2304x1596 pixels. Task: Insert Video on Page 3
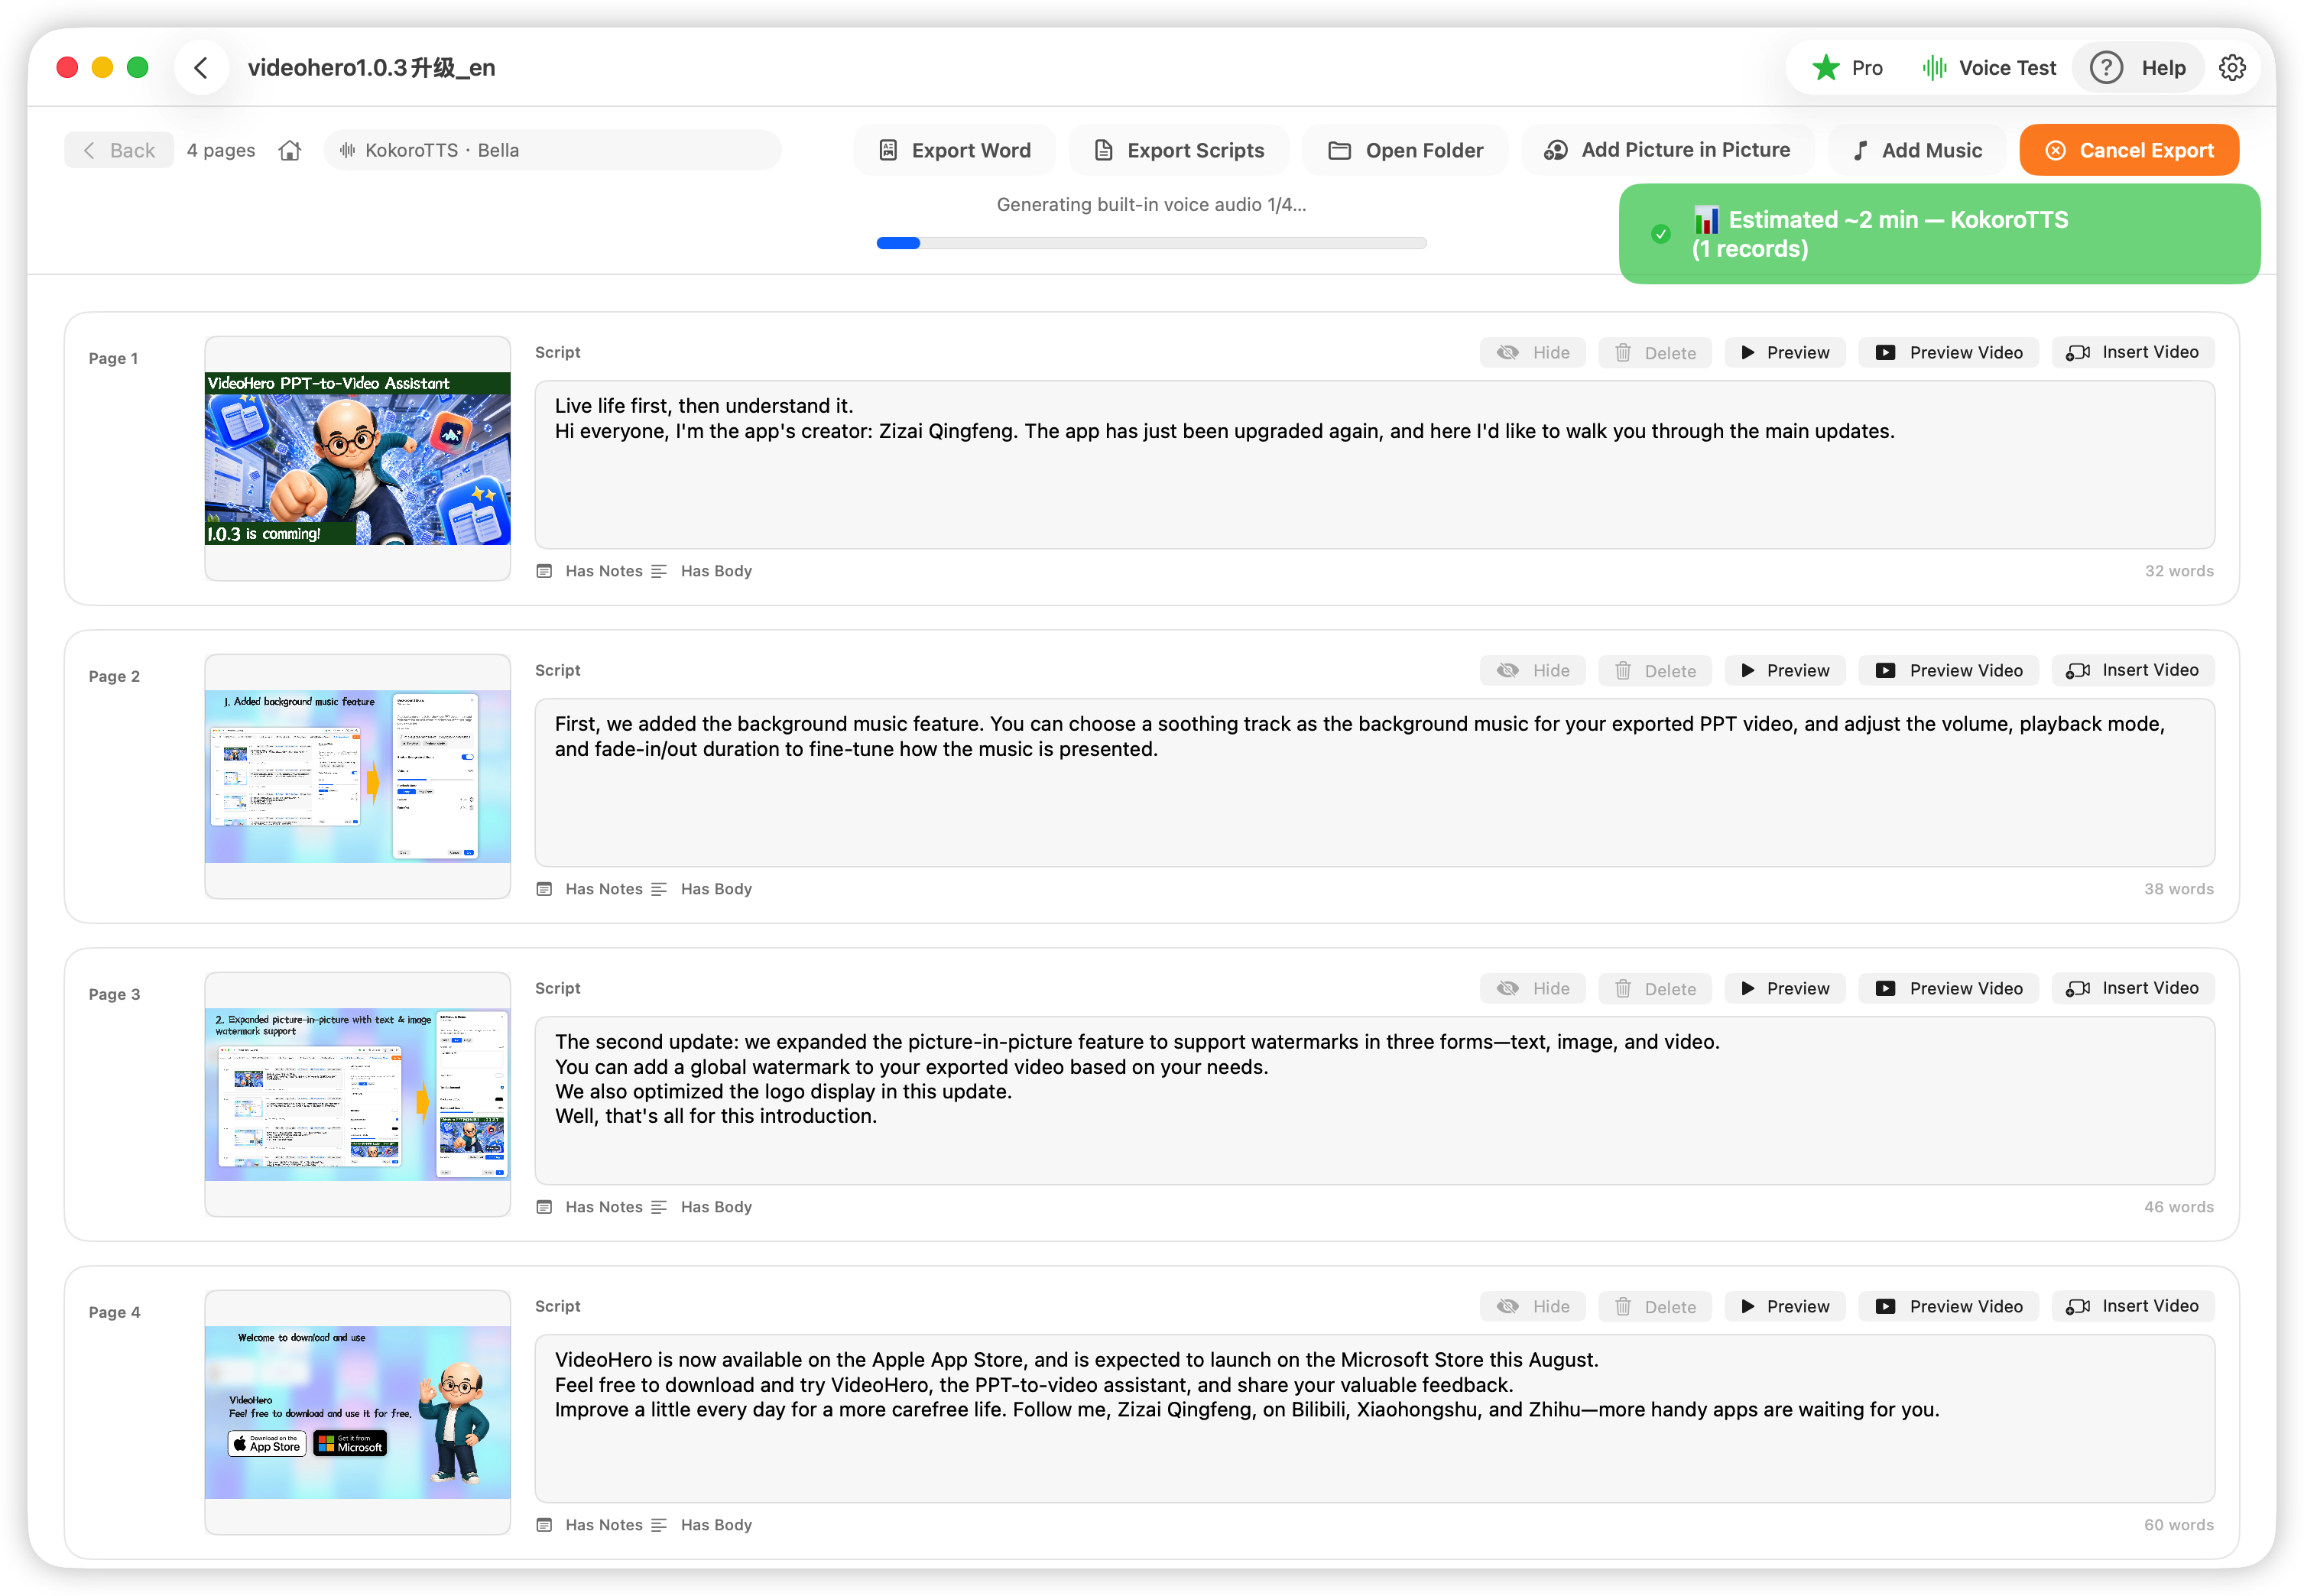coord(2133,988)
